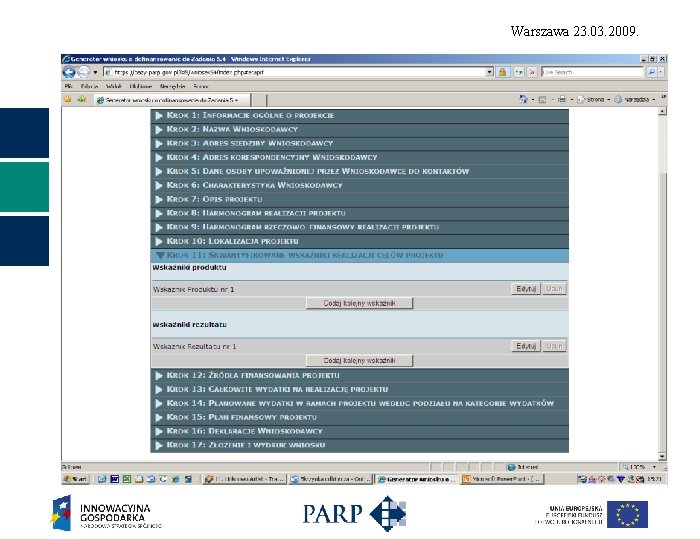
Task: Refresh the page with the green arrows icon
Action: coord(519,72)
